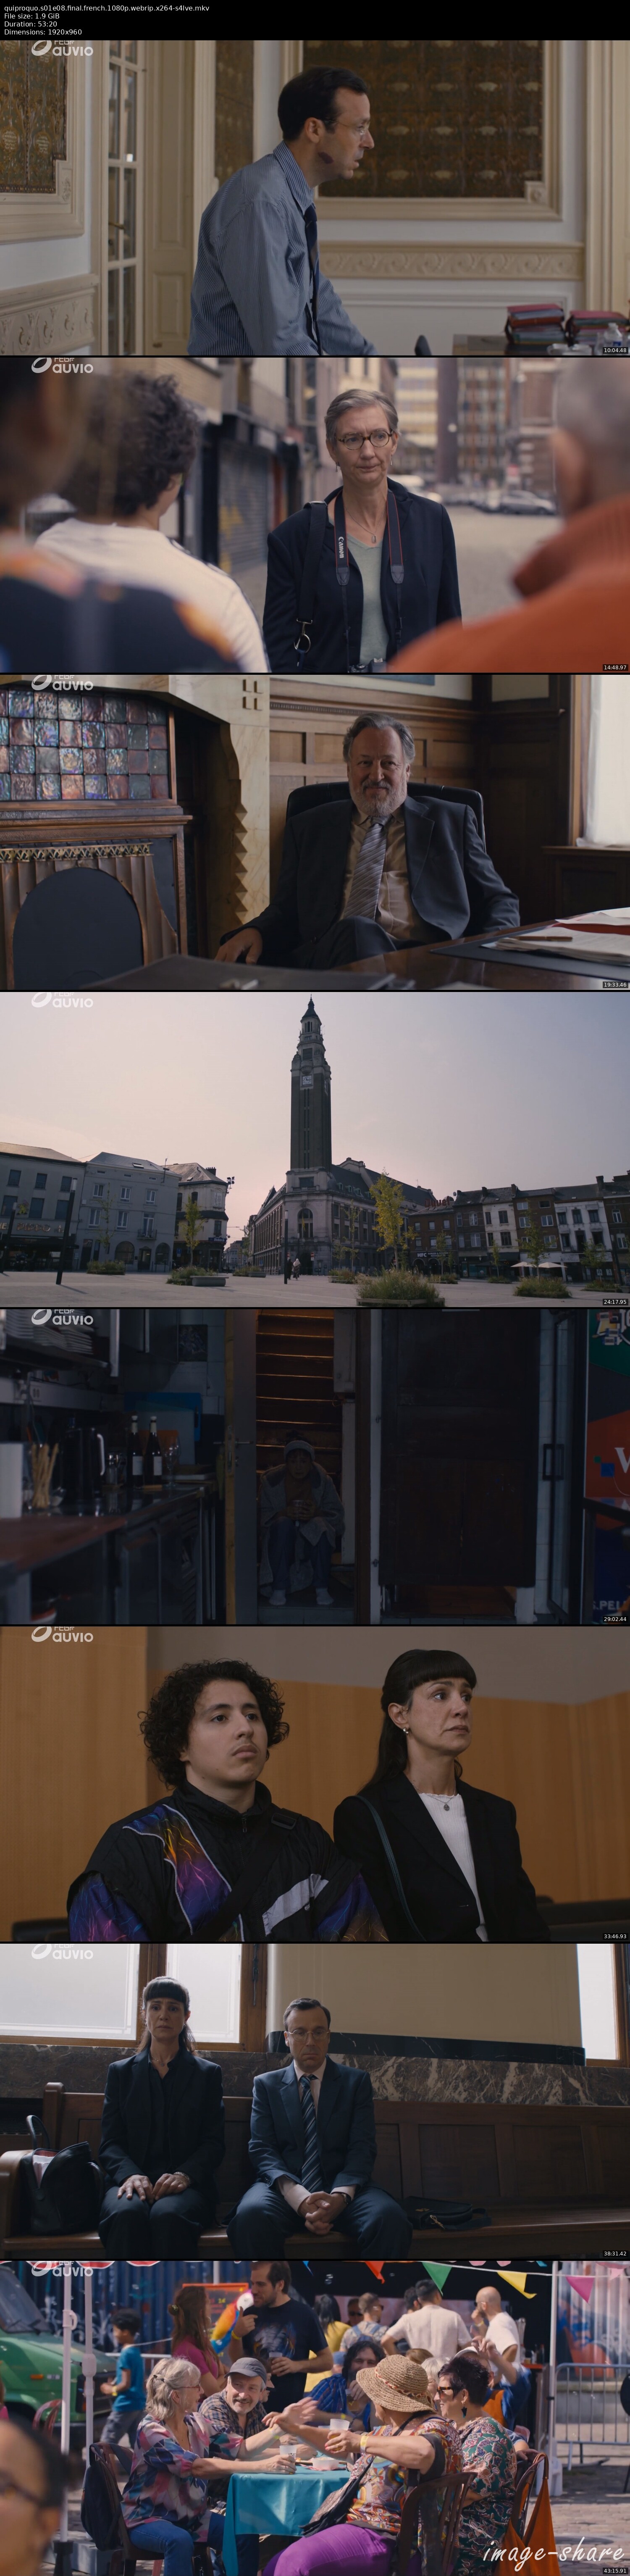Click the 19:33.46 timestamp label

click(615, 984)
